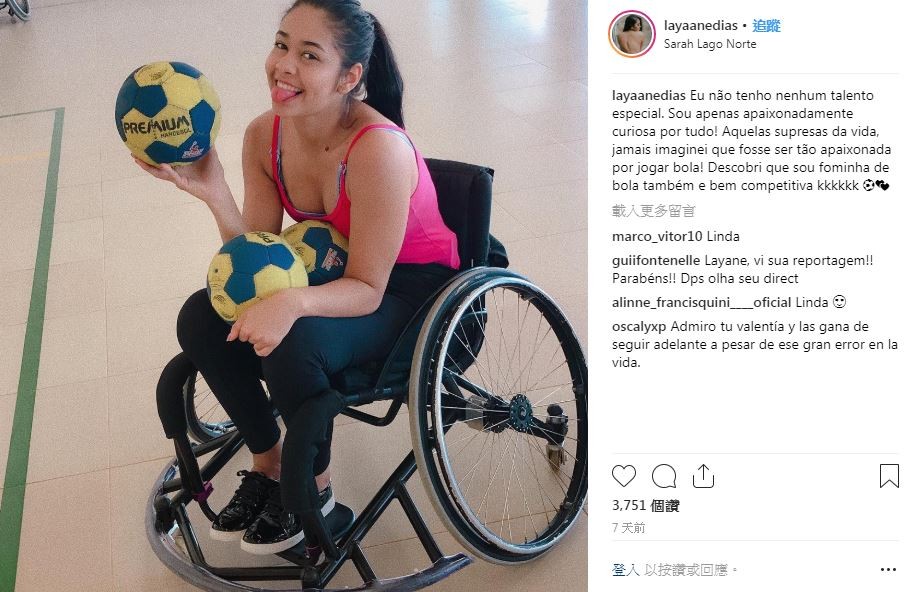Open comments via speech bubble icon
This screenshot has width=922, height=592.
664,476
